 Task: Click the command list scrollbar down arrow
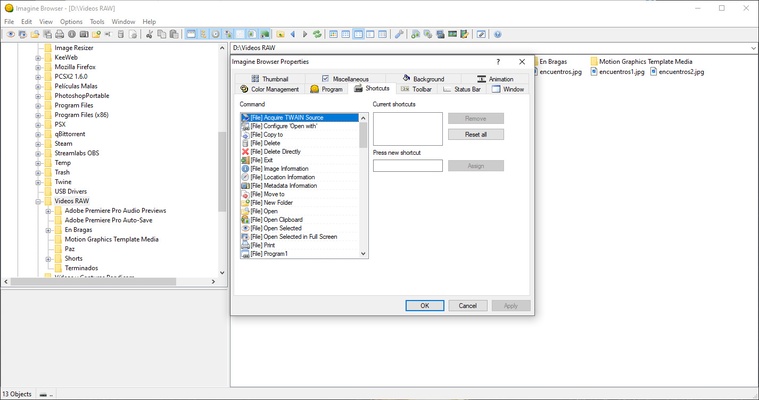[363, 255]
